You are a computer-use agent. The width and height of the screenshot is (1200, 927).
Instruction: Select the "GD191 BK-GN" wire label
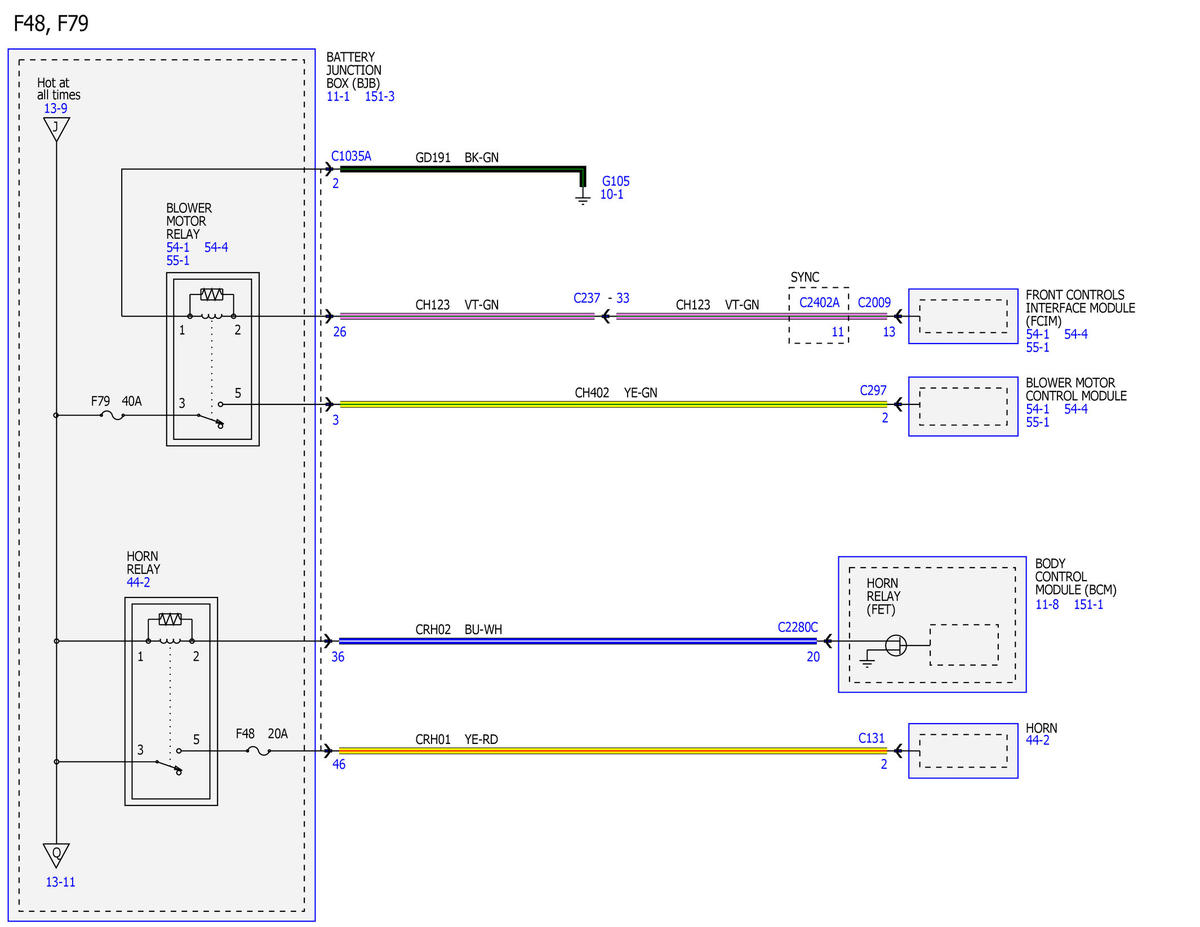(457, 158)
